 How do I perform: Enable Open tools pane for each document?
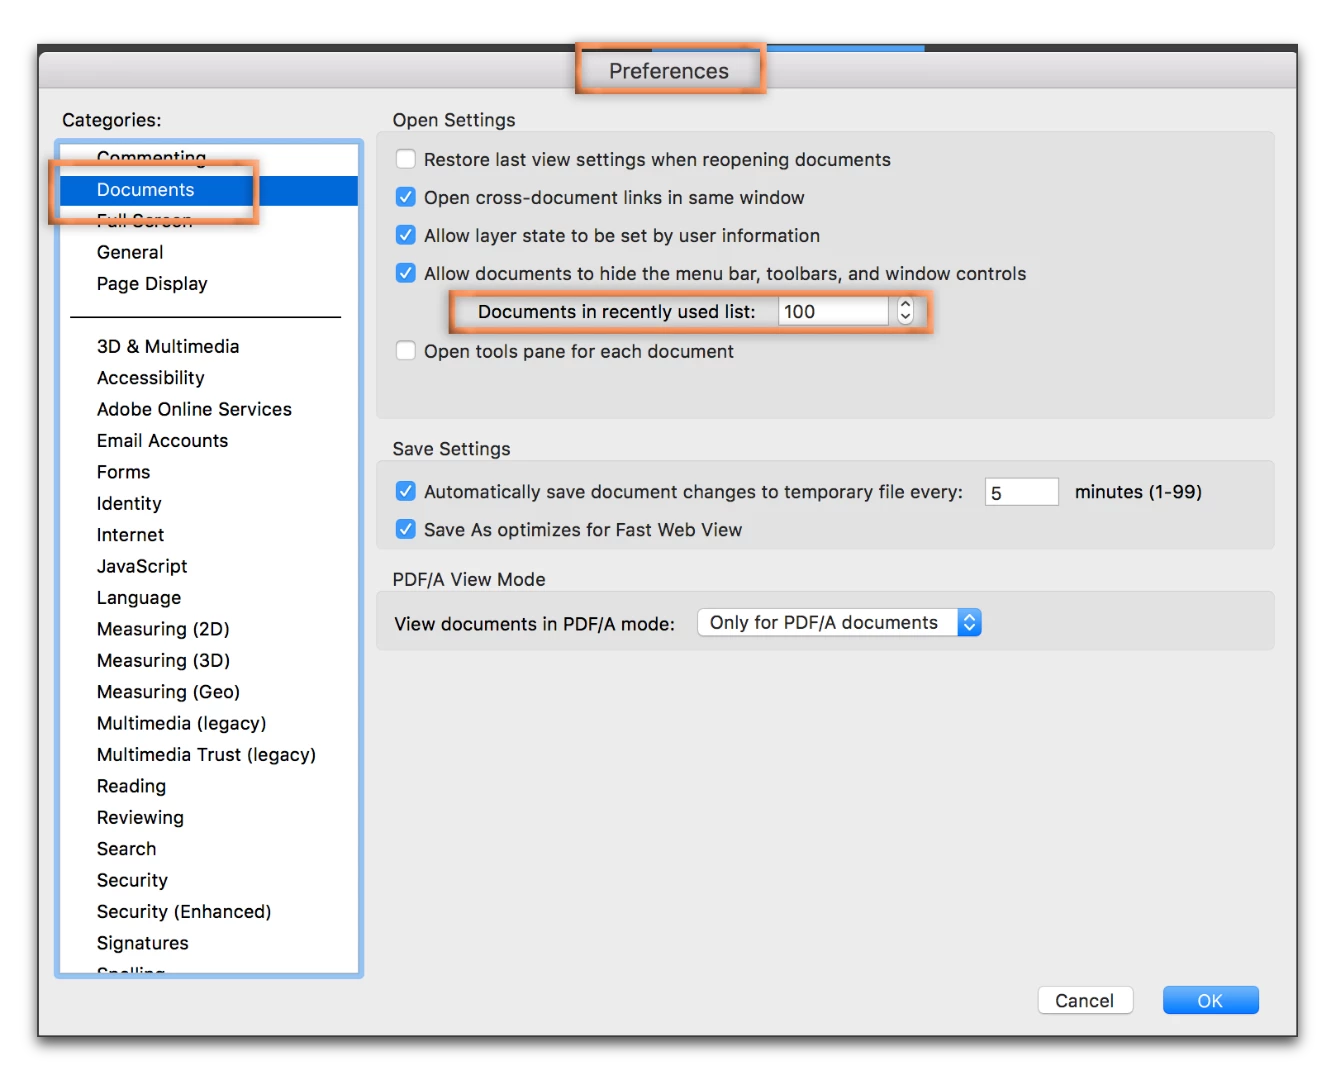[x=406, y=352]
